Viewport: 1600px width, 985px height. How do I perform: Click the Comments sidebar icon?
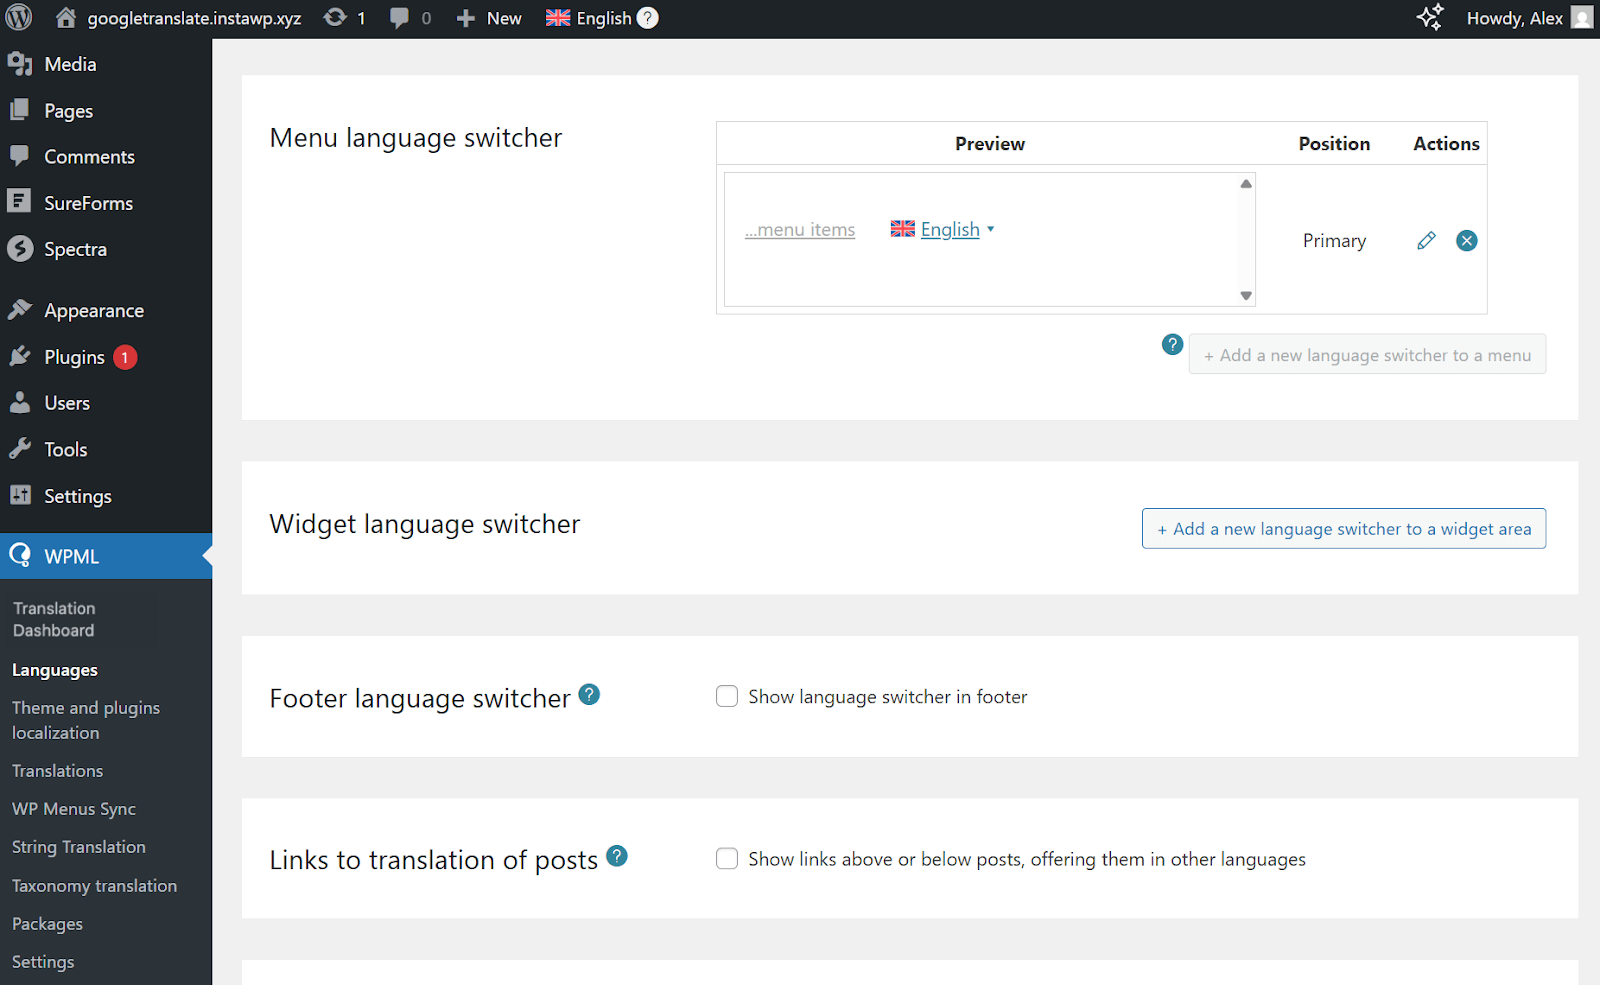pyautogui.click(x=20, y=156)
